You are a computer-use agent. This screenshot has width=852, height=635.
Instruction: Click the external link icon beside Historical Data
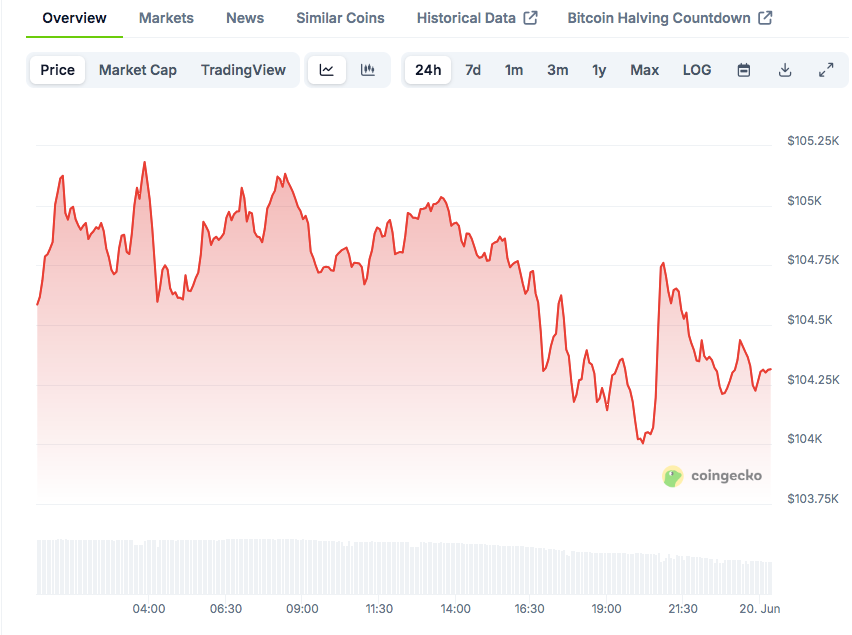click(531, 18)
